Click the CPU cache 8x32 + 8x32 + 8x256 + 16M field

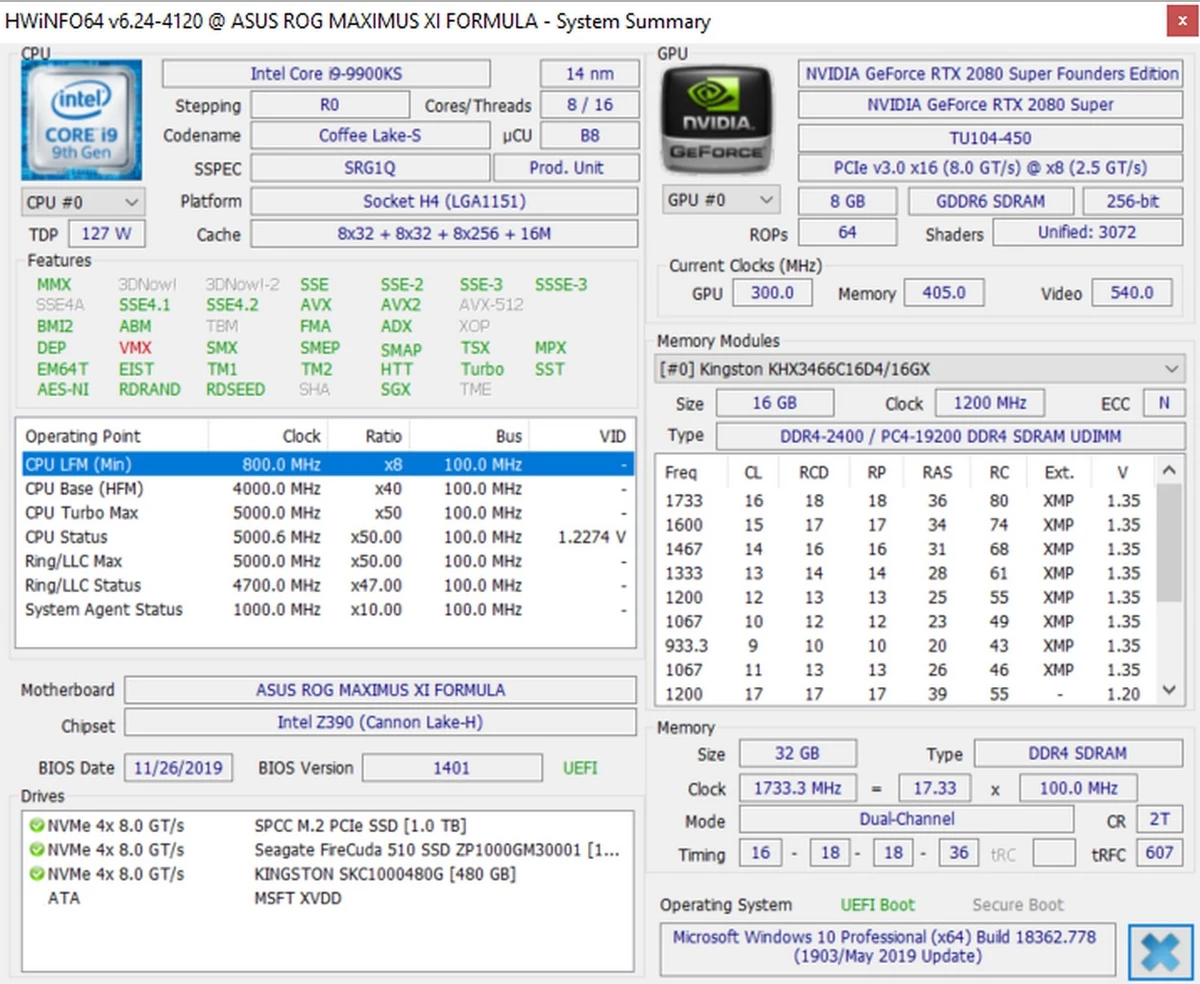coord(444,235)
